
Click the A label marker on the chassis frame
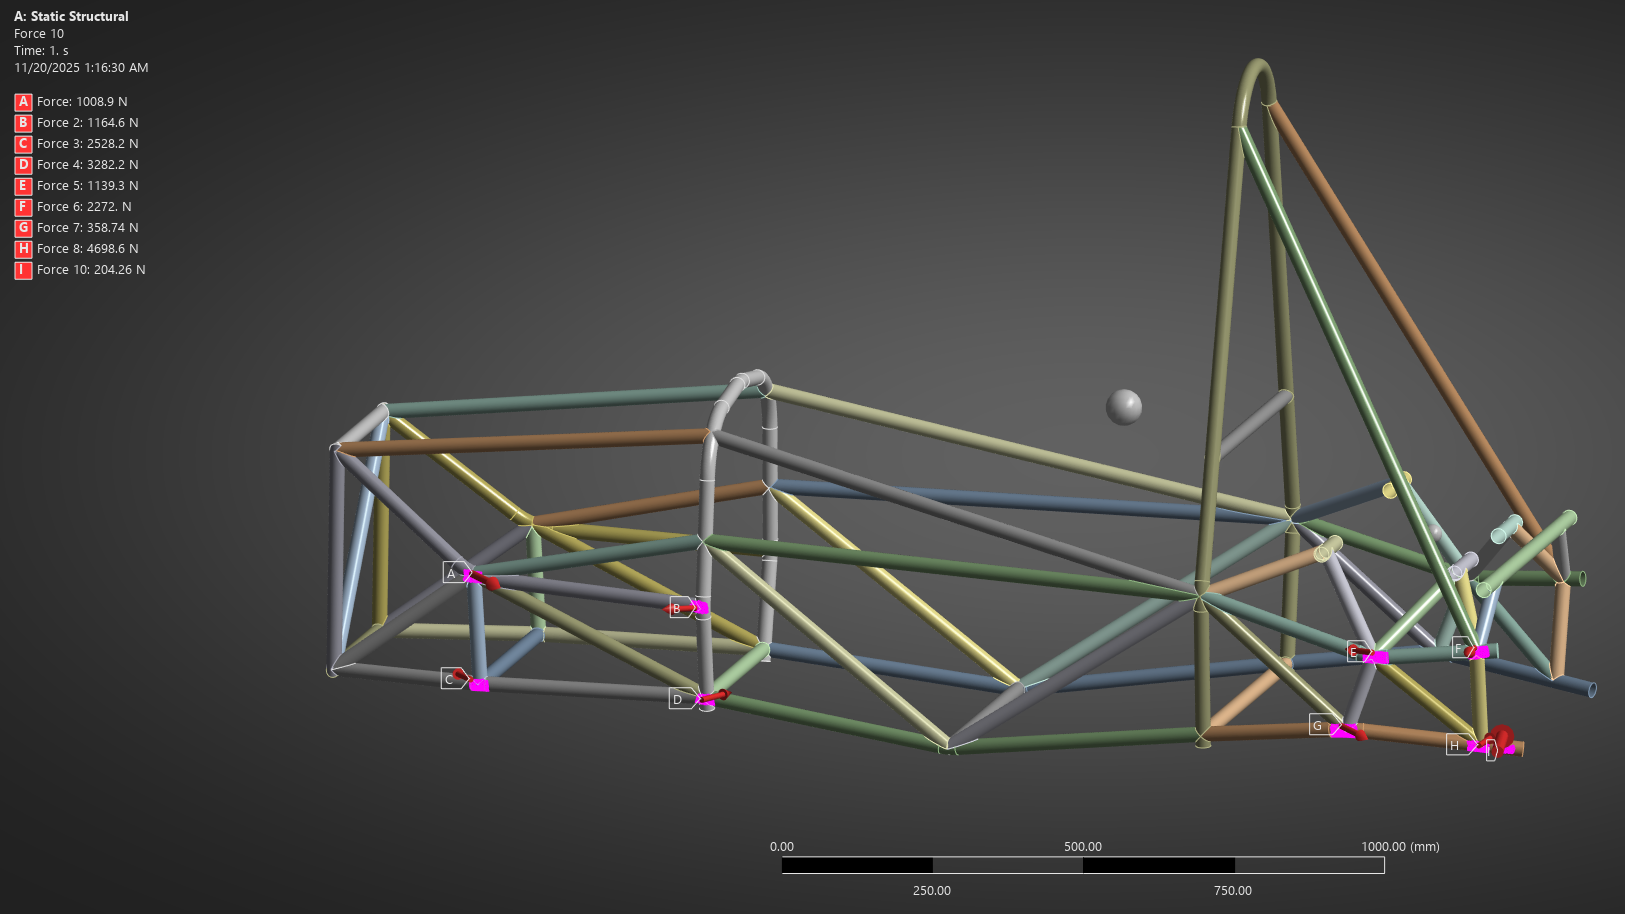[451, 573]
